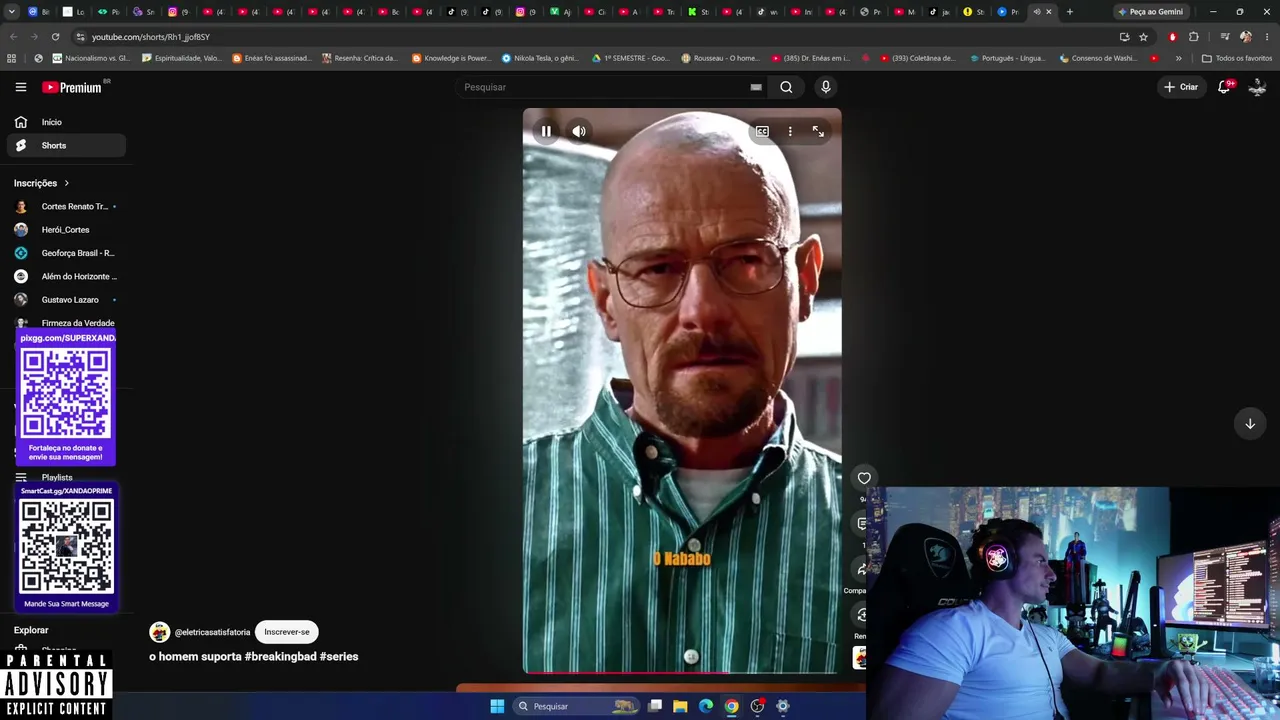Select Shorts in the sidebar
Screen dimensions: 1280x720
(x=66, y=146)
